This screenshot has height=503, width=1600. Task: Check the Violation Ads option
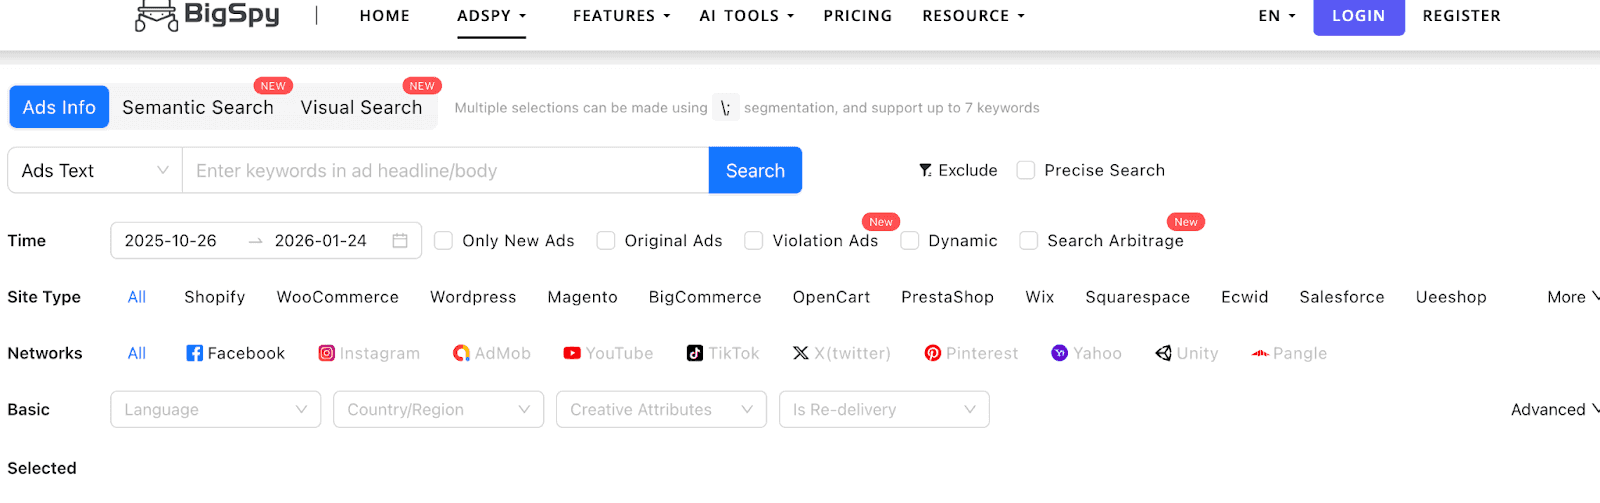(x=754, y=241)
